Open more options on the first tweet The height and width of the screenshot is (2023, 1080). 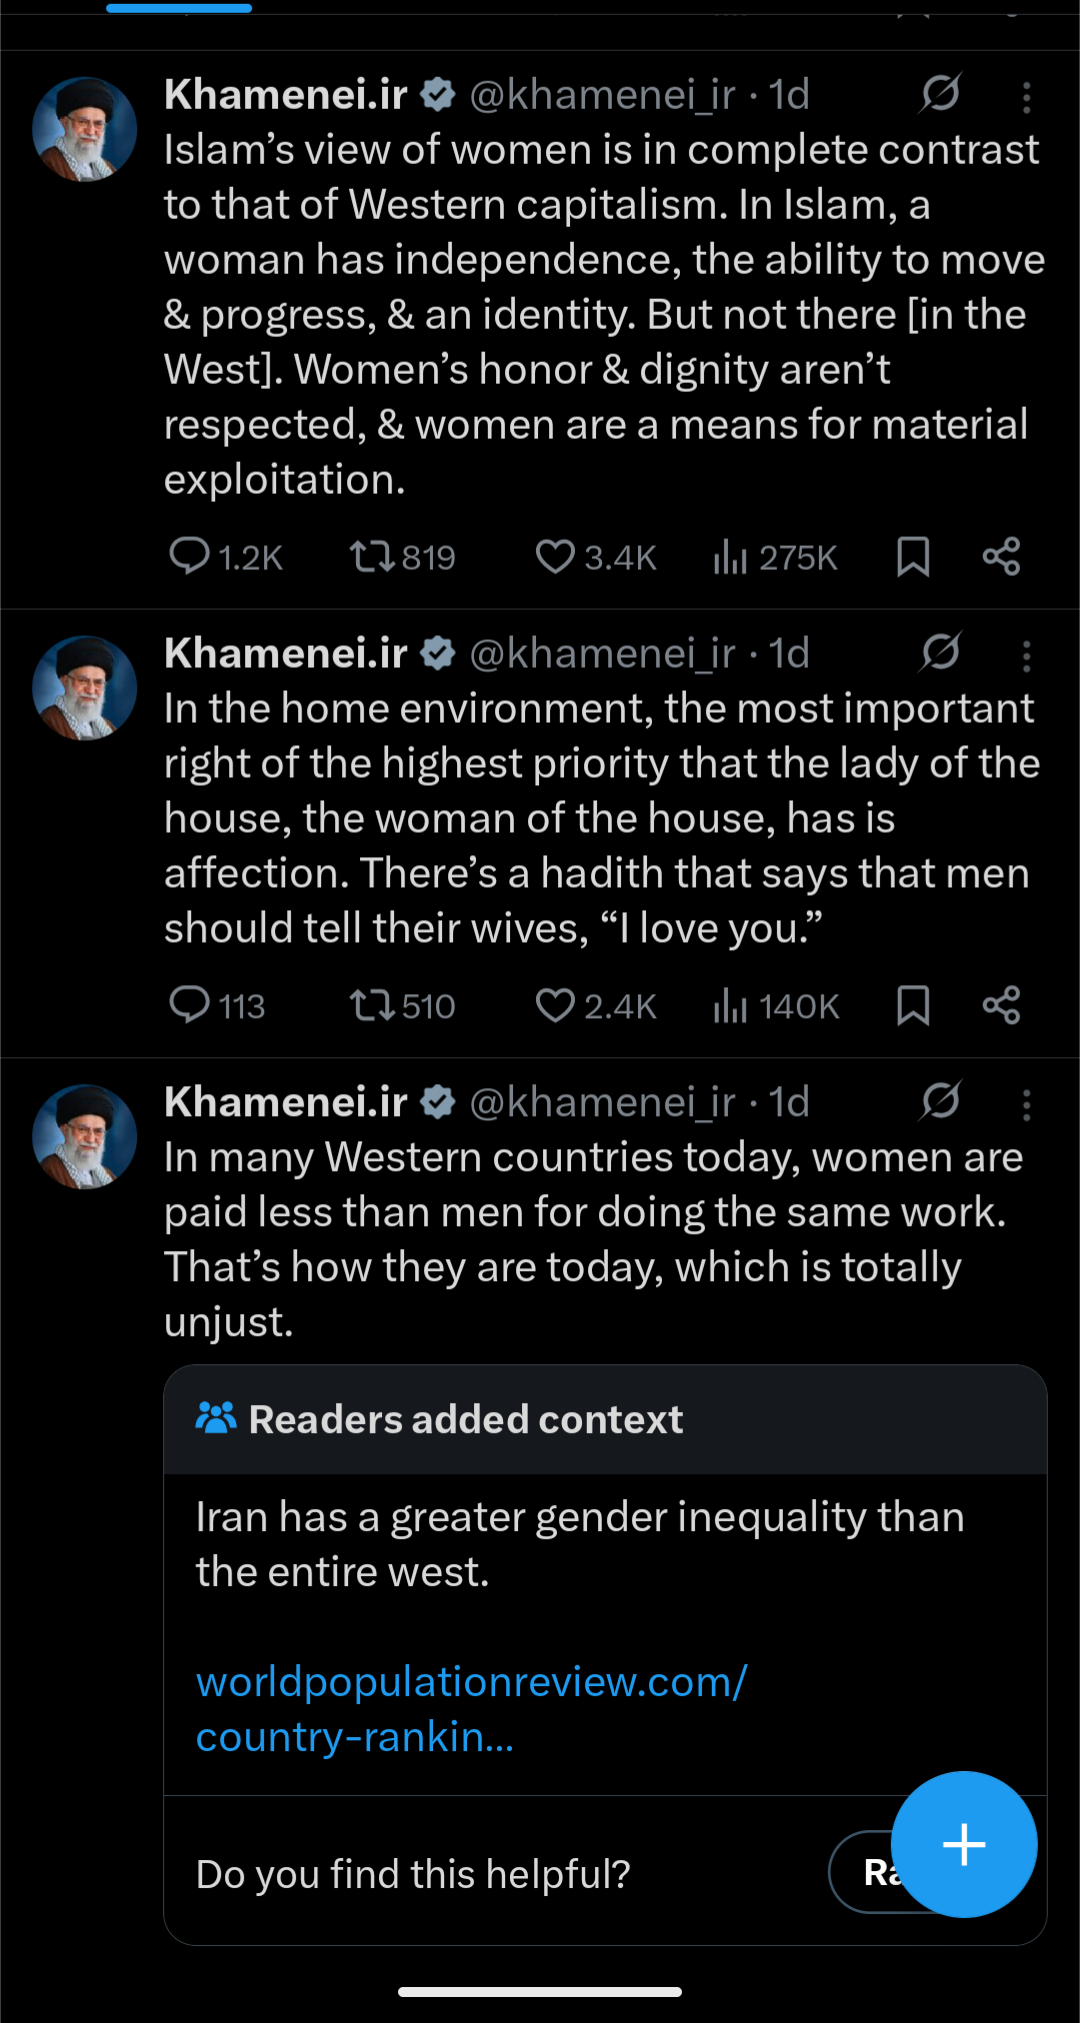click(x=1026, y=97)
